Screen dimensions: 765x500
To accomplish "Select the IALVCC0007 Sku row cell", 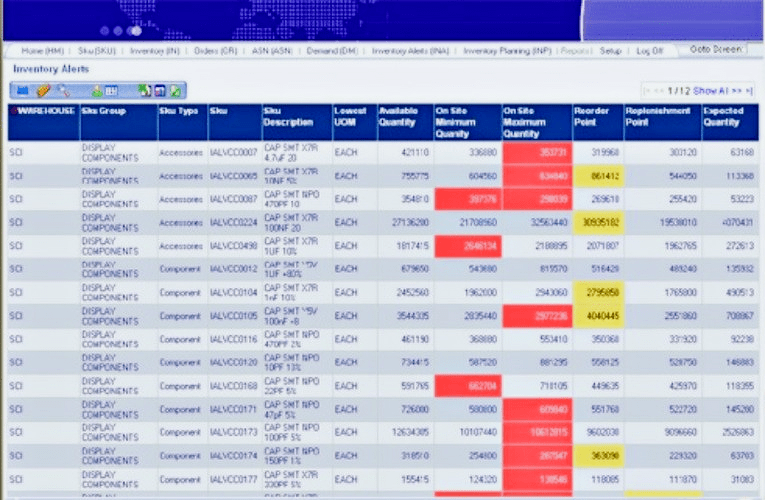I will click(233, 152).
